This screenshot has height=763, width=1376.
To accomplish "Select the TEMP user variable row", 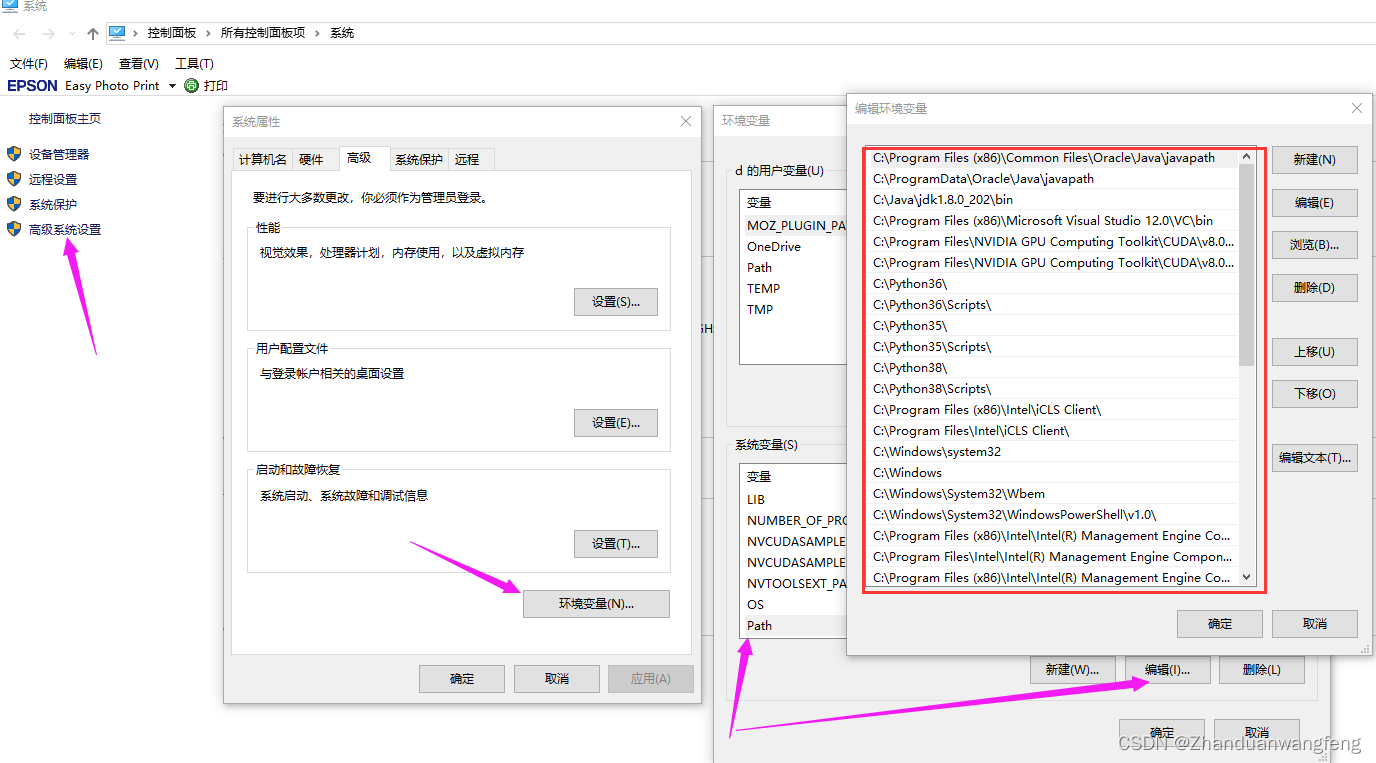I will point(795,289).
